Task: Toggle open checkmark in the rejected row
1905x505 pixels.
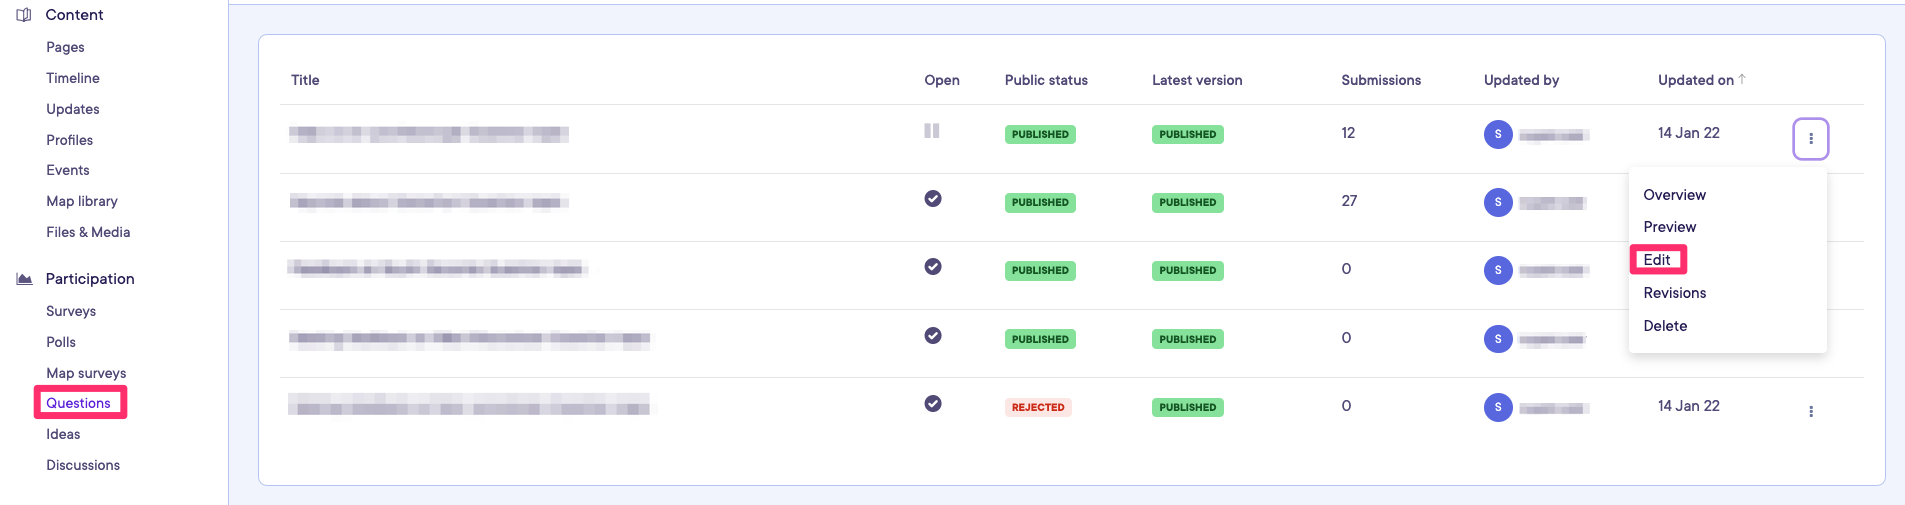Action: tap(932, 404)
